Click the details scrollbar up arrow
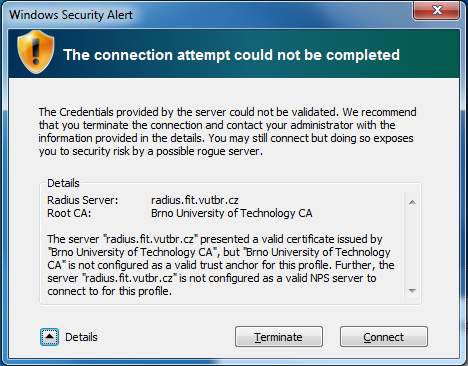This screenshot has height=366, width=468. tap(412, 202)
